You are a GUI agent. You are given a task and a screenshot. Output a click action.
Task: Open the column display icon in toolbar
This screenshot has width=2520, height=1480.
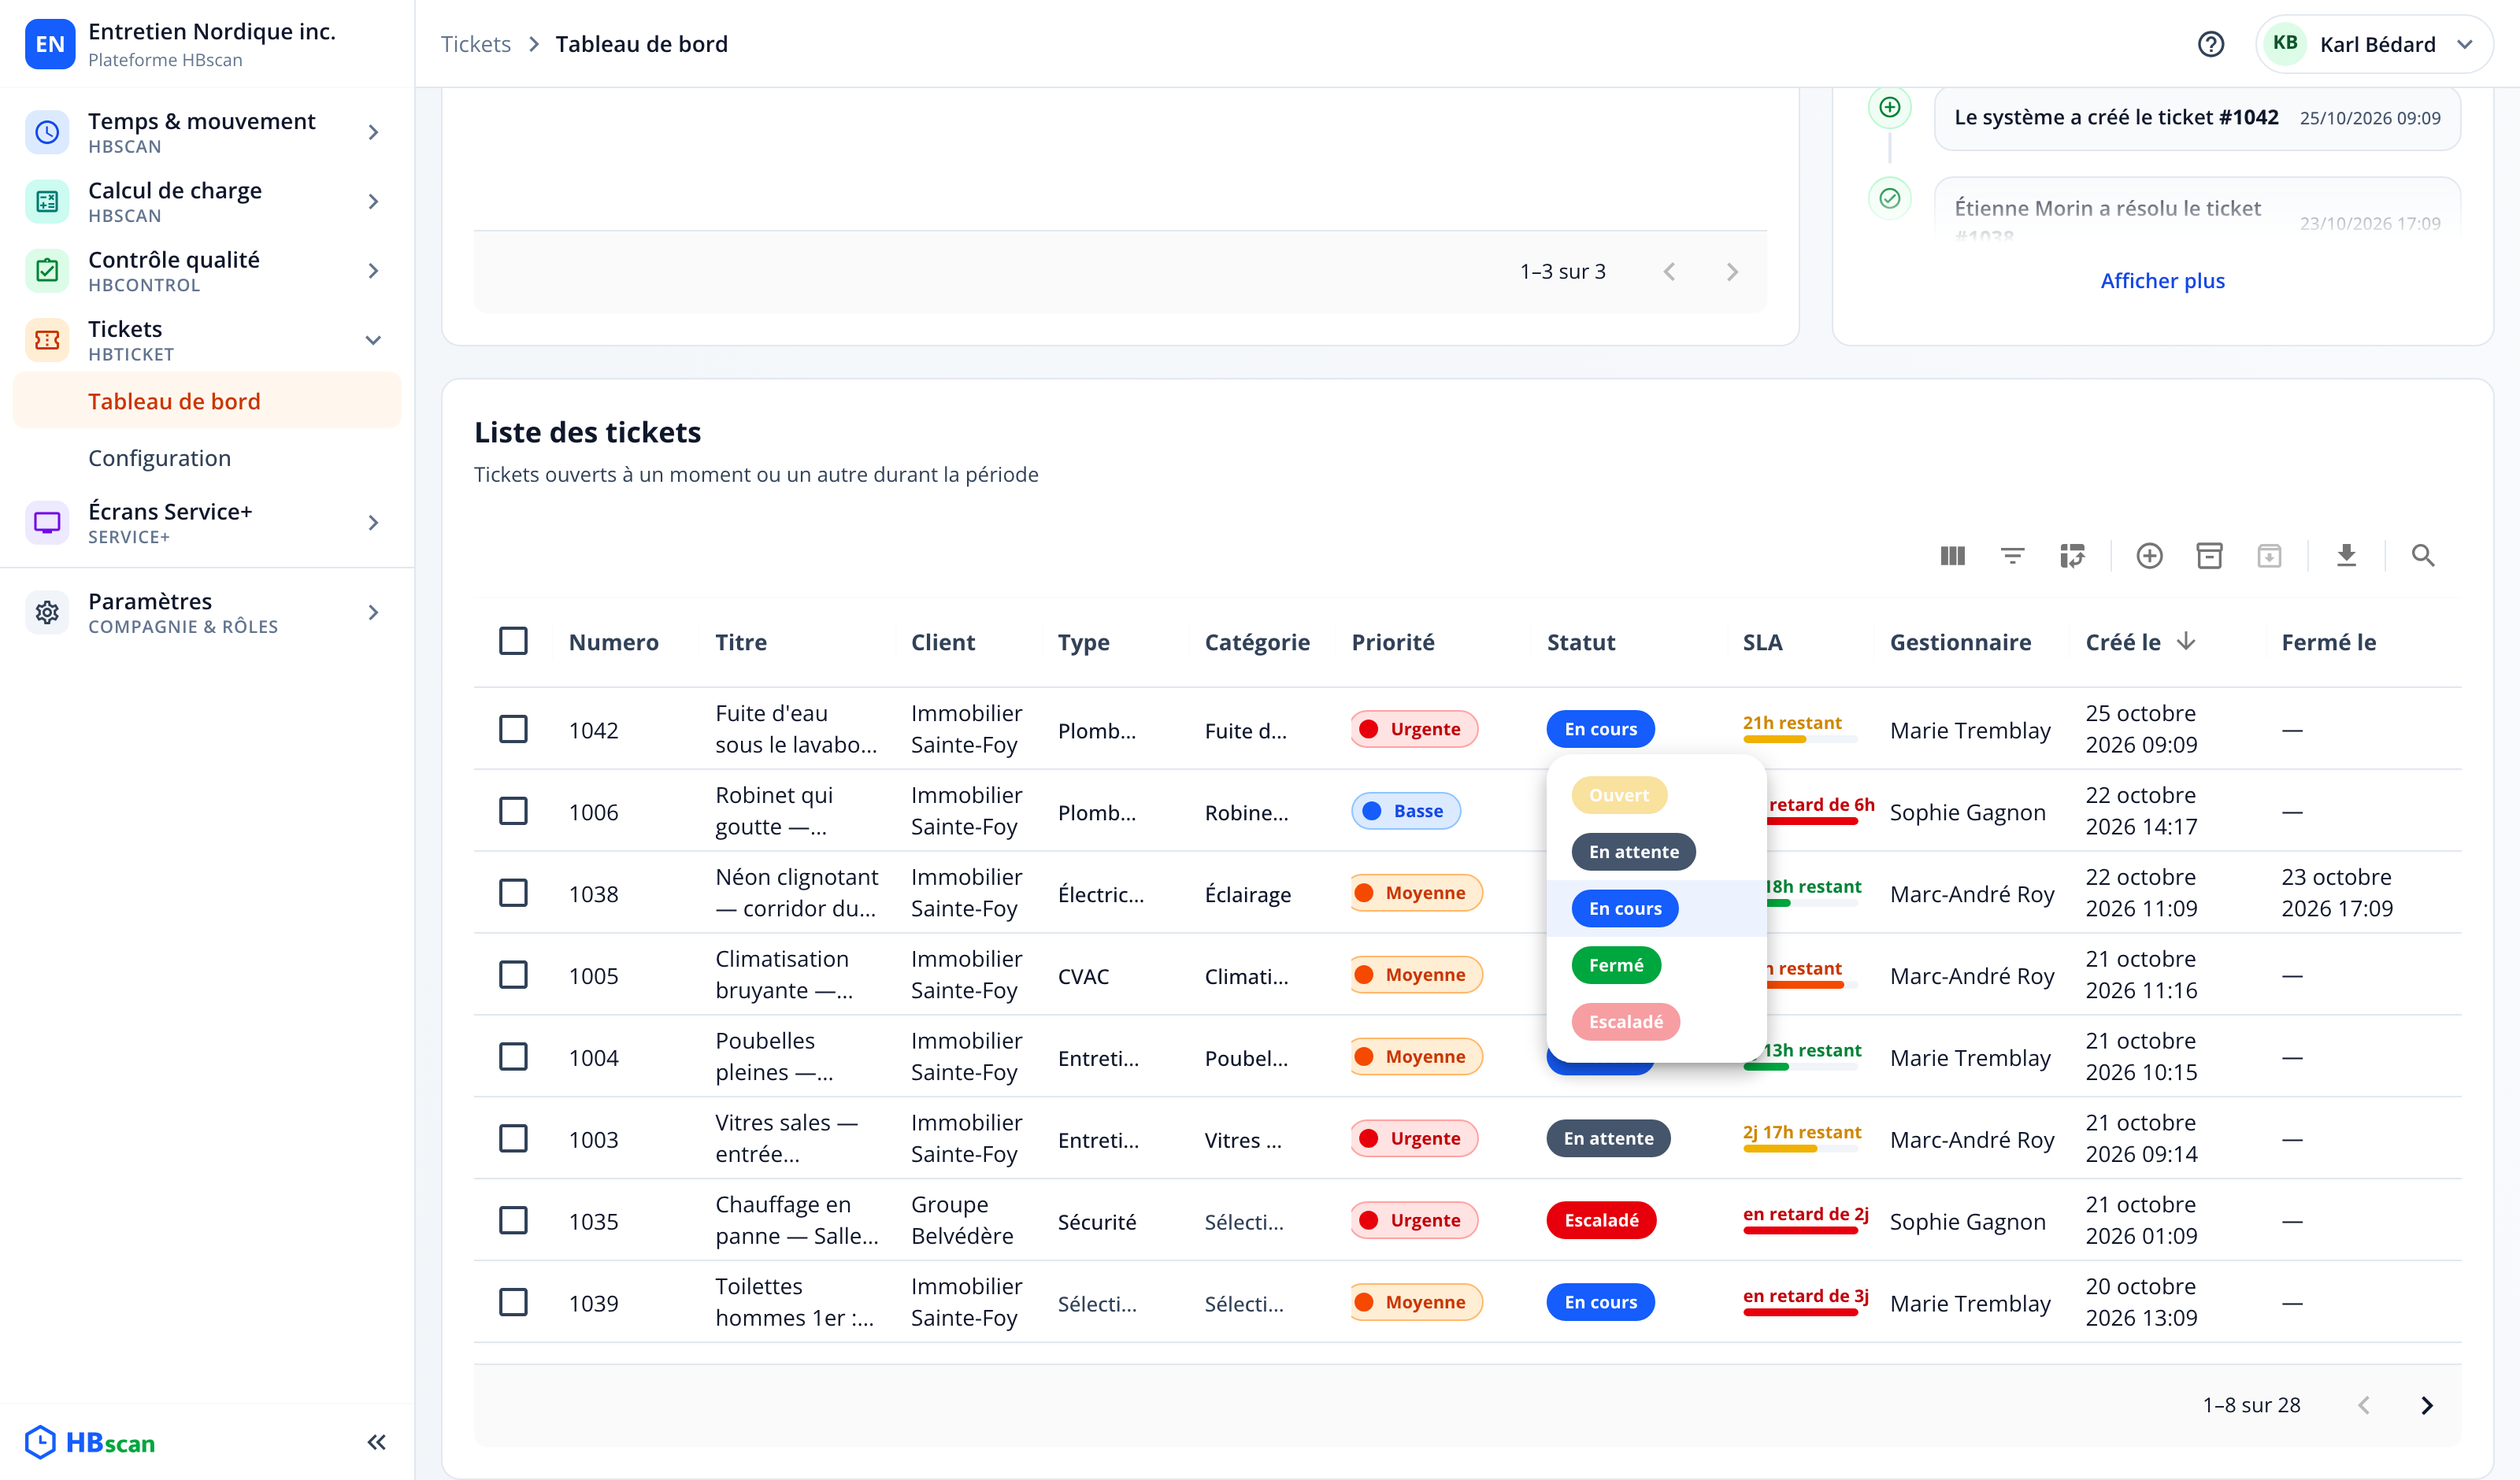(x=1952, y=556)
